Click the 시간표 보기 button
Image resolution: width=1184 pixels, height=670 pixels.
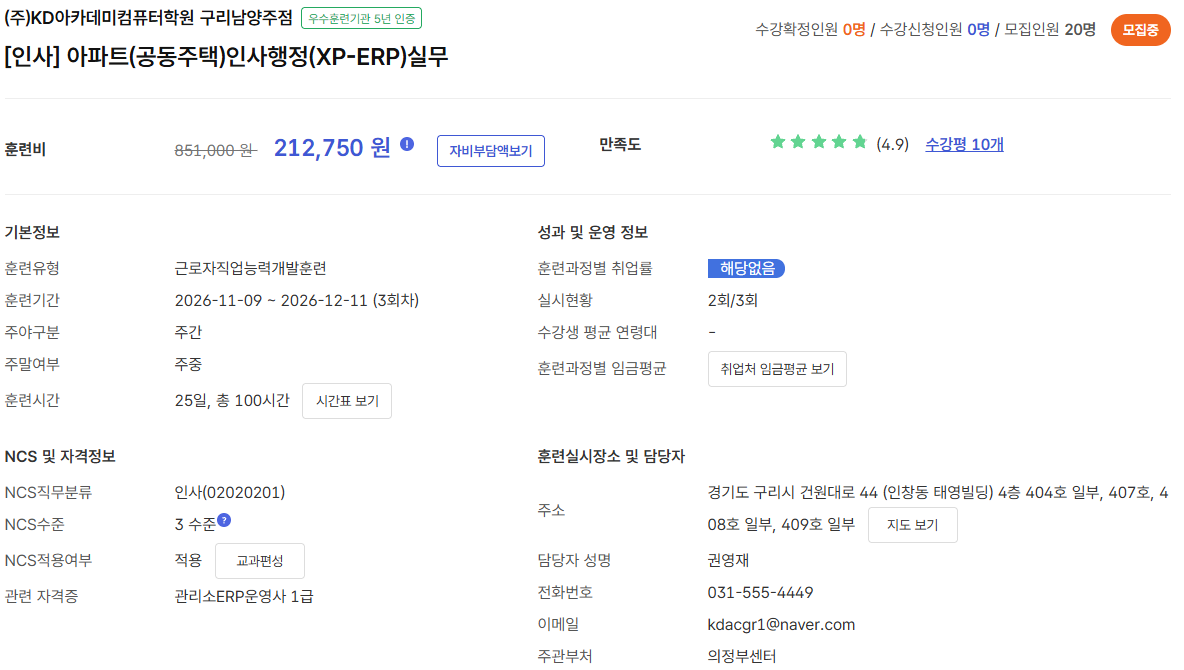pyautogui.click(x=347, y=400)
